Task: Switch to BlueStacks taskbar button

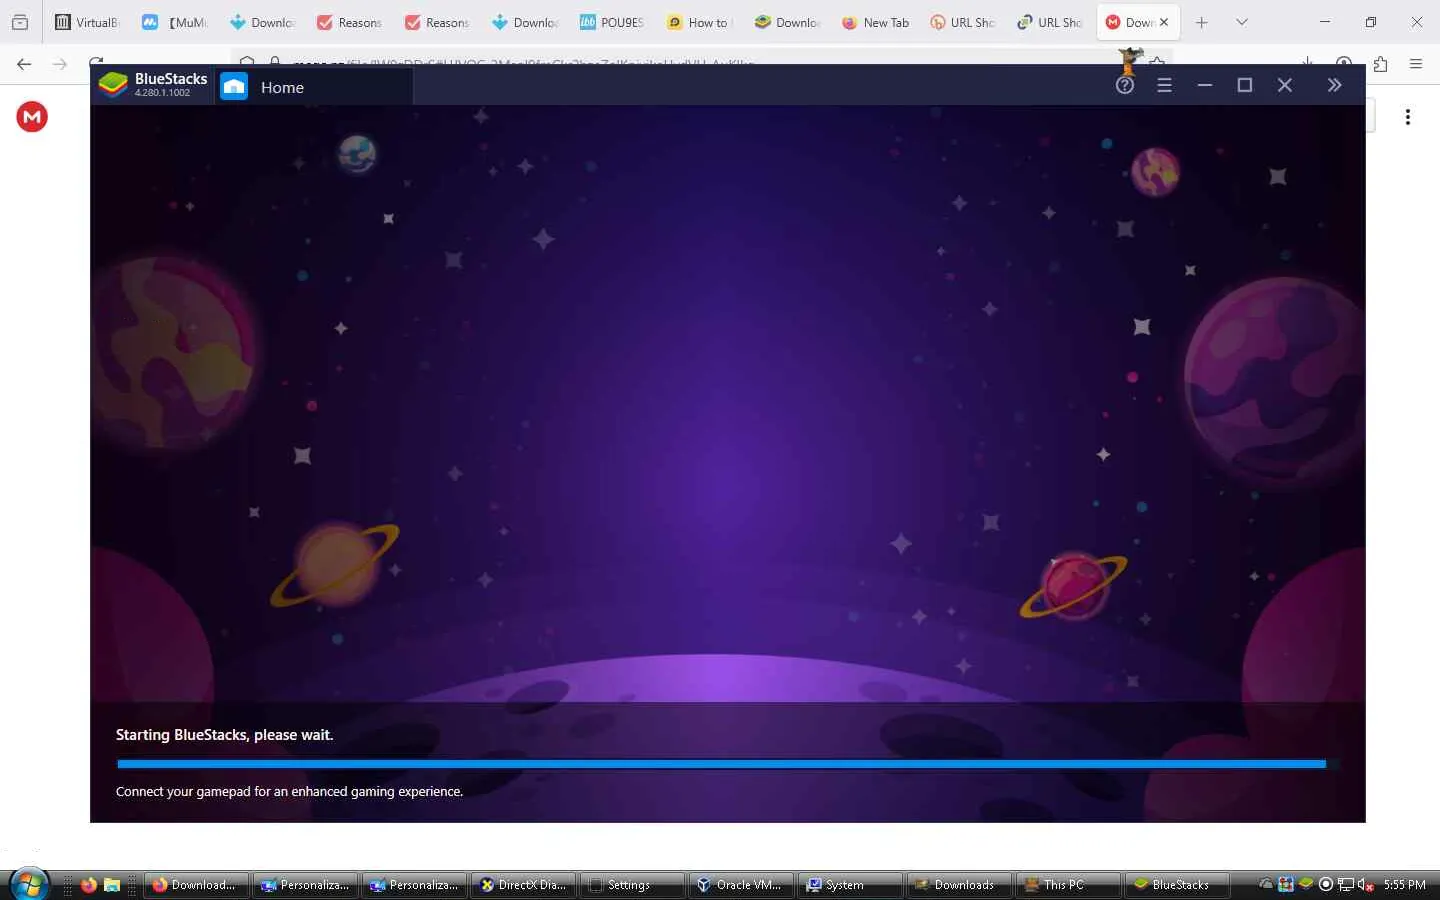Action: tap(1178, 885)
